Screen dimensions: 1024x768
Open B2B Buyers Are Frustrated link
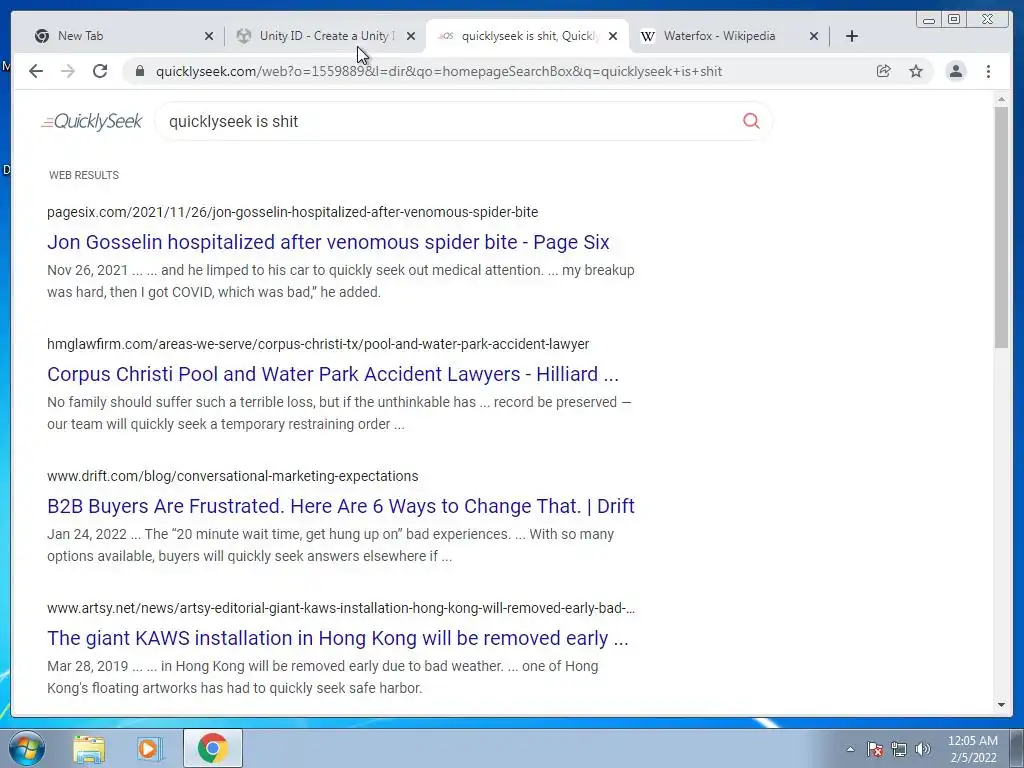click(x=341, y=506)
